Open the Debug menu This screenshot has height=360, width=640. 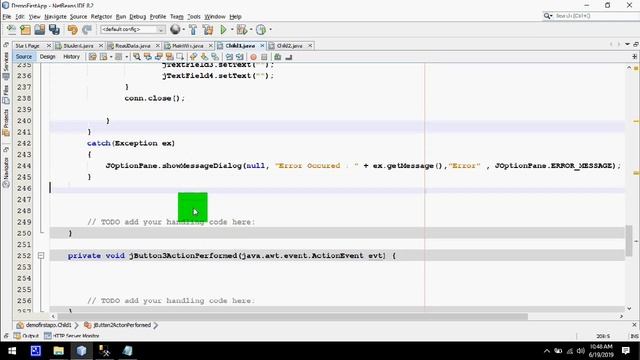pyautogui.click(x=138, y=17)
